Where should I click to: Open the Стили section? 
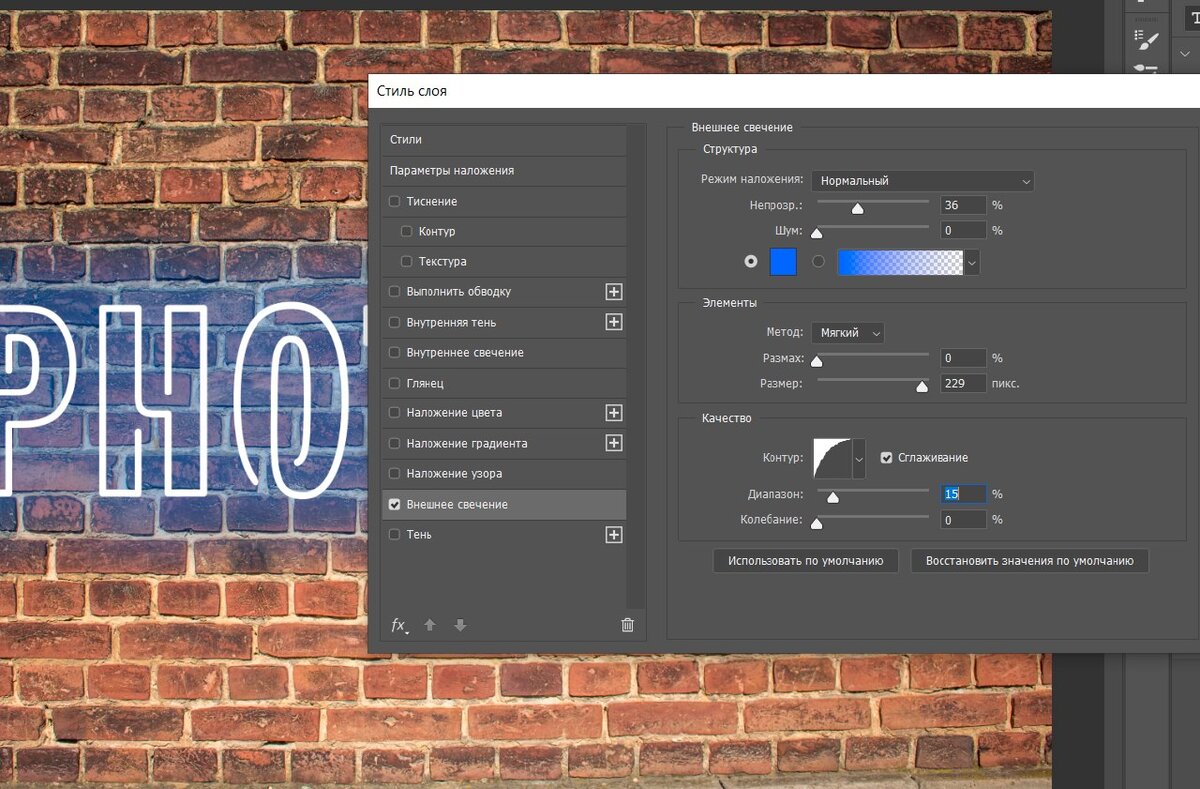(503, 140)
